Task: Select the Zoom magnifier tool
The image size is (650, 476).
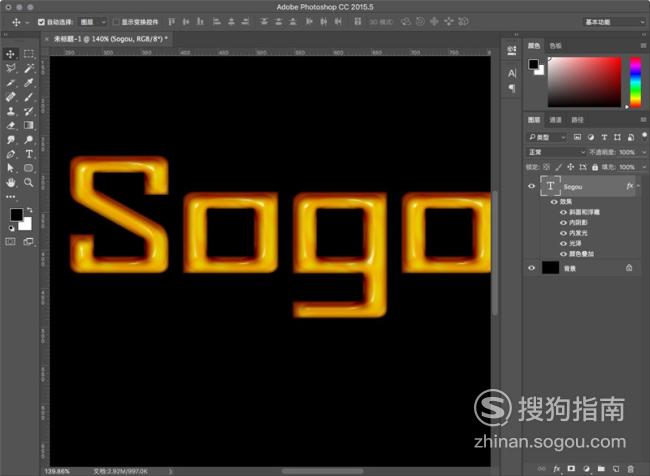Action: pyautogui.click(x=29, y=182)
